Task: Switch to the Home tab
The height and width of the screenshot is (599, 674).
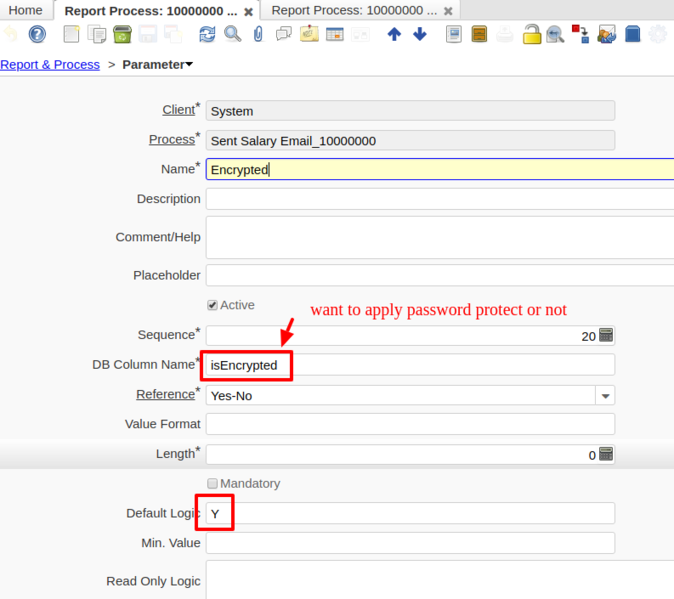Action: pyautogui.click(x=25, y=10)
